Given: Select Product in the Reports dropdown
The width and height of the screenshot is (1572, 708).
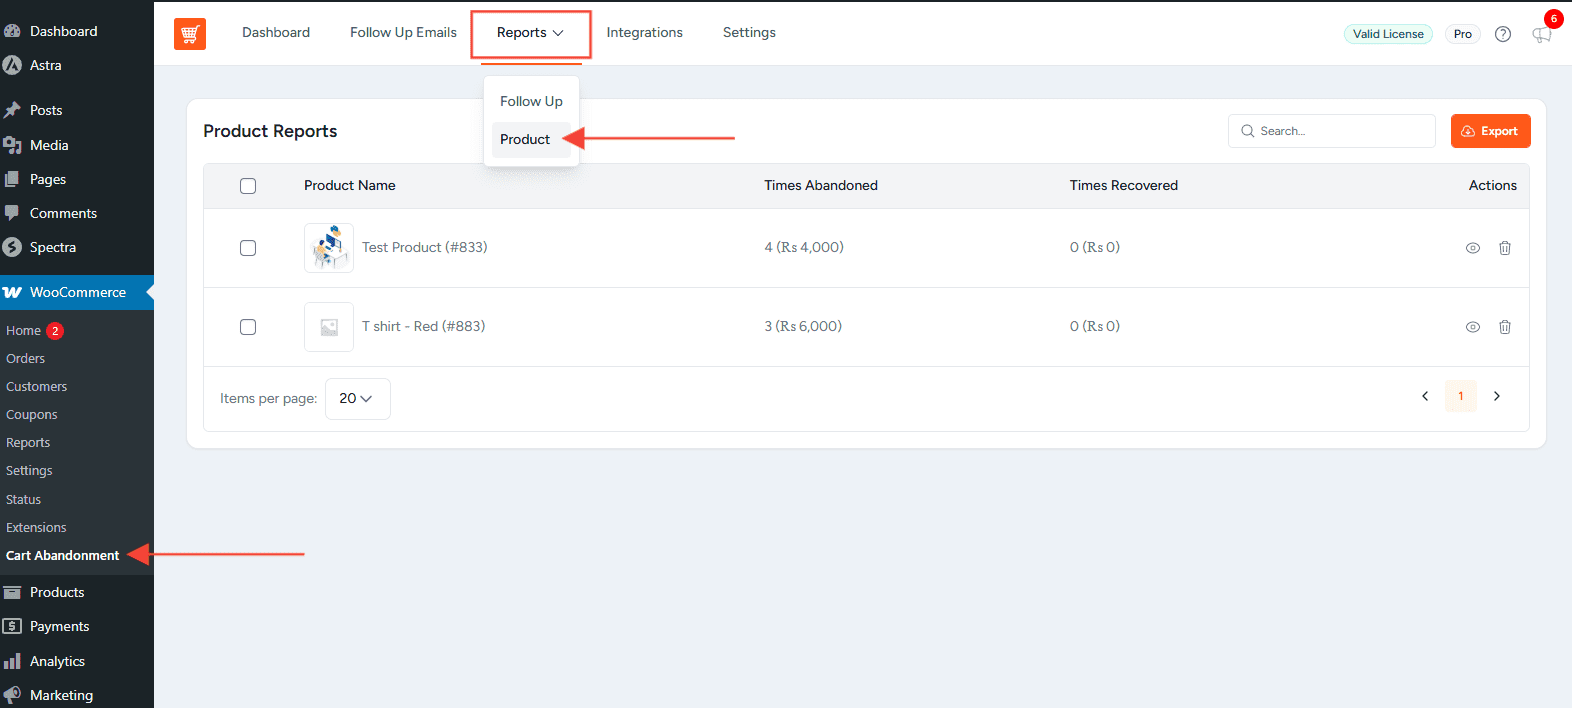Looking at the screenshot, I should point(525,139).
